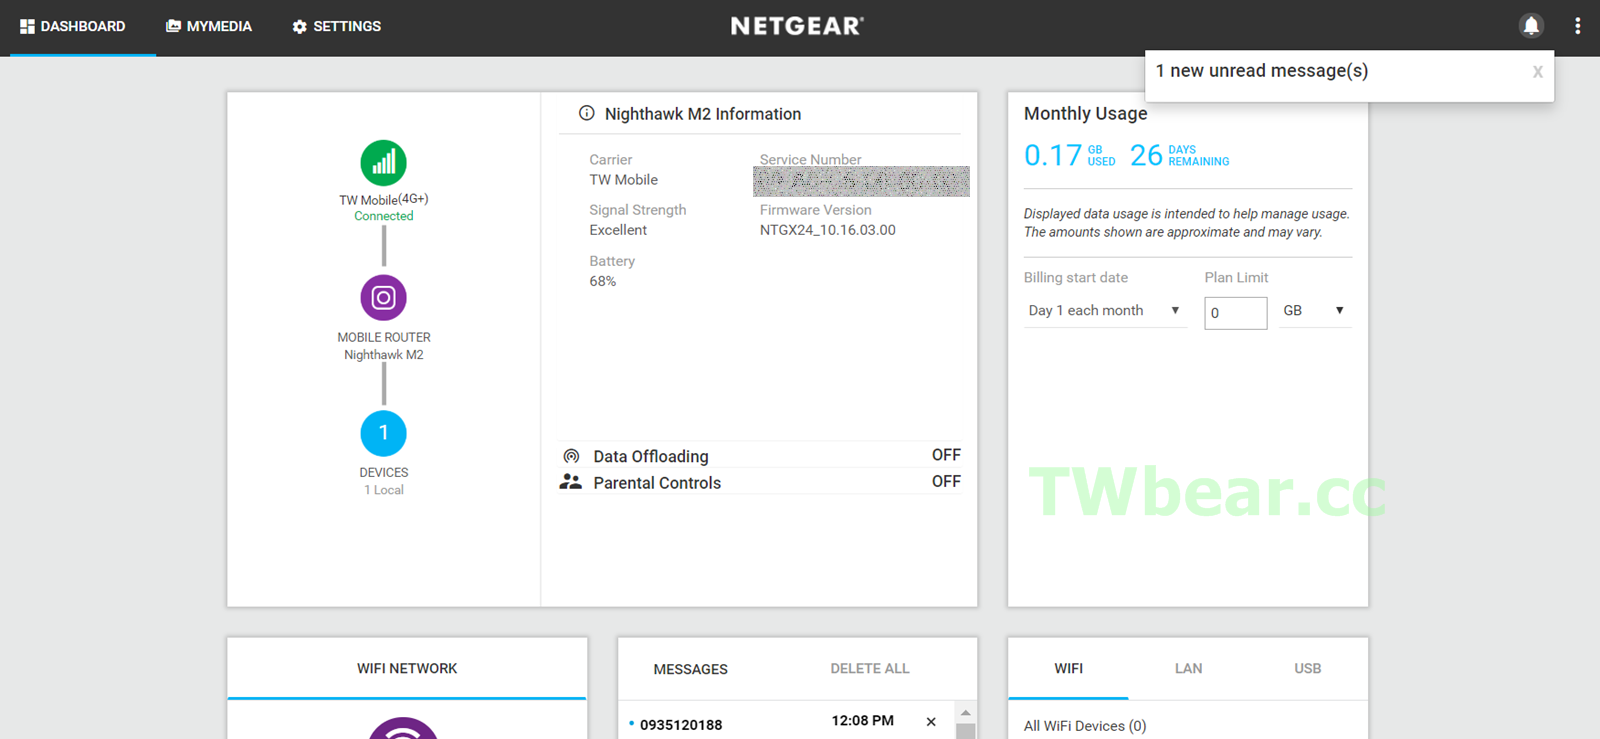Click the purple Mobile Router icon

383,298
